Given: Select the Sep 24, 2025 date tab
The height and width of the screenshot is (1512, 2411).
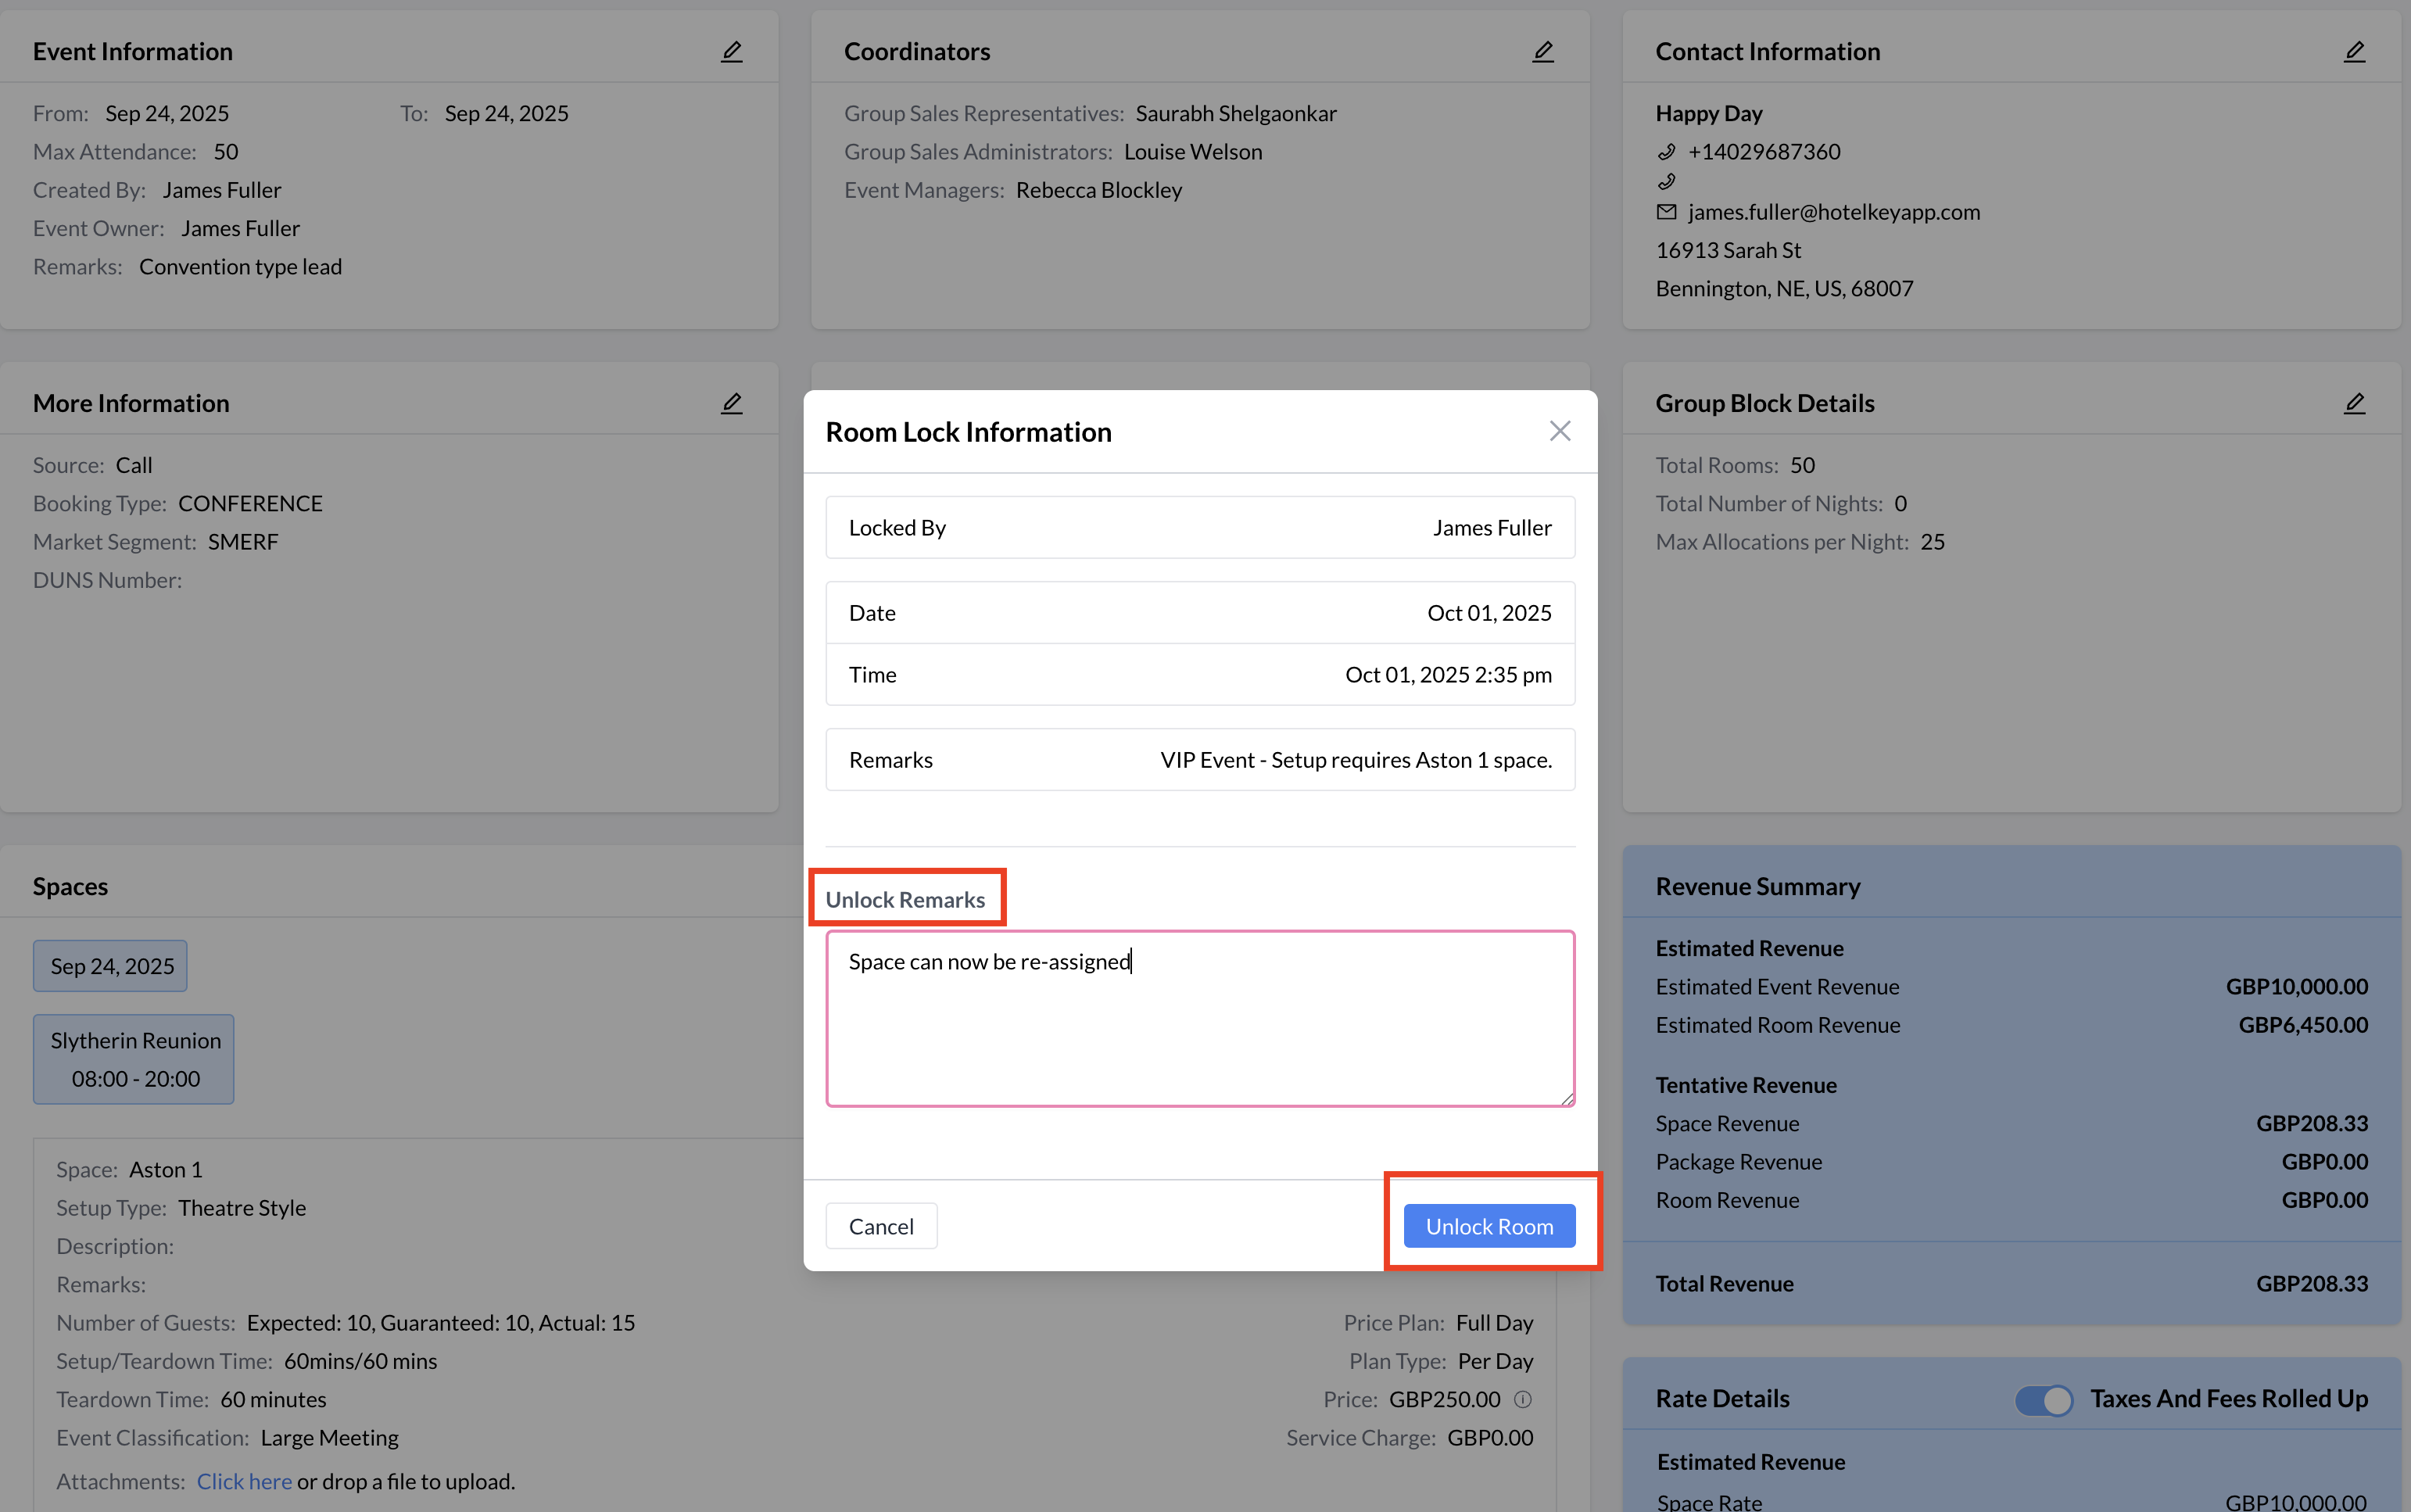Looking at the screenshot, I should coord(111,966).
